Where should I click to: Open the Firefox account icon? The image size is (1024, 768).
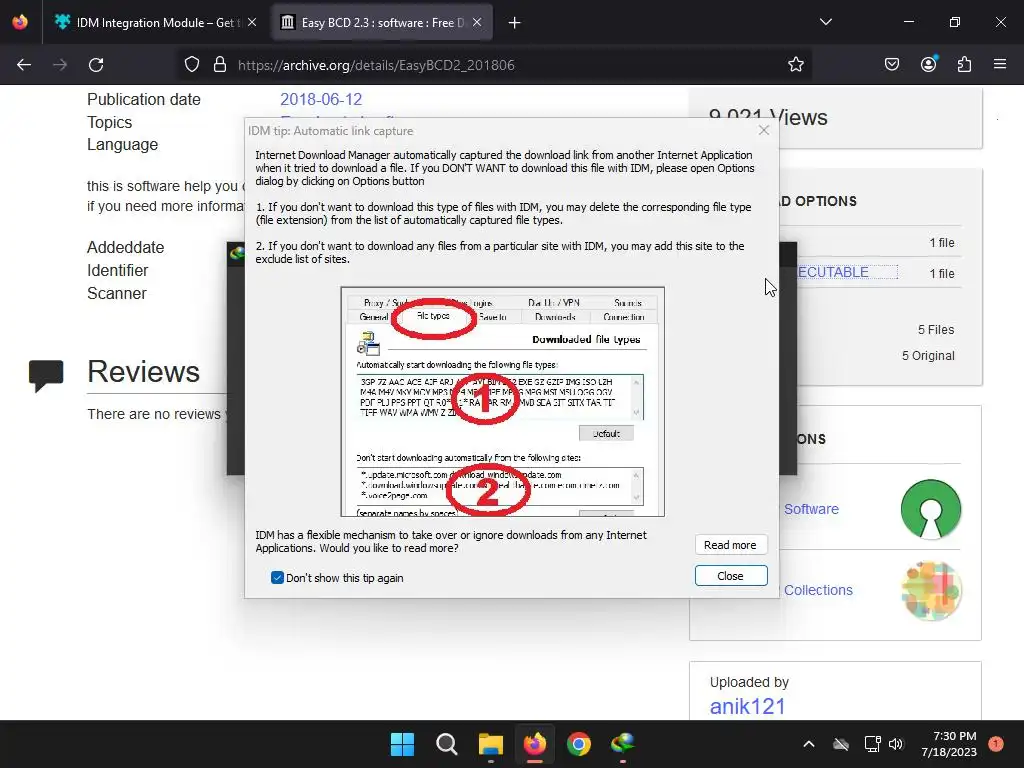point(928,64)
